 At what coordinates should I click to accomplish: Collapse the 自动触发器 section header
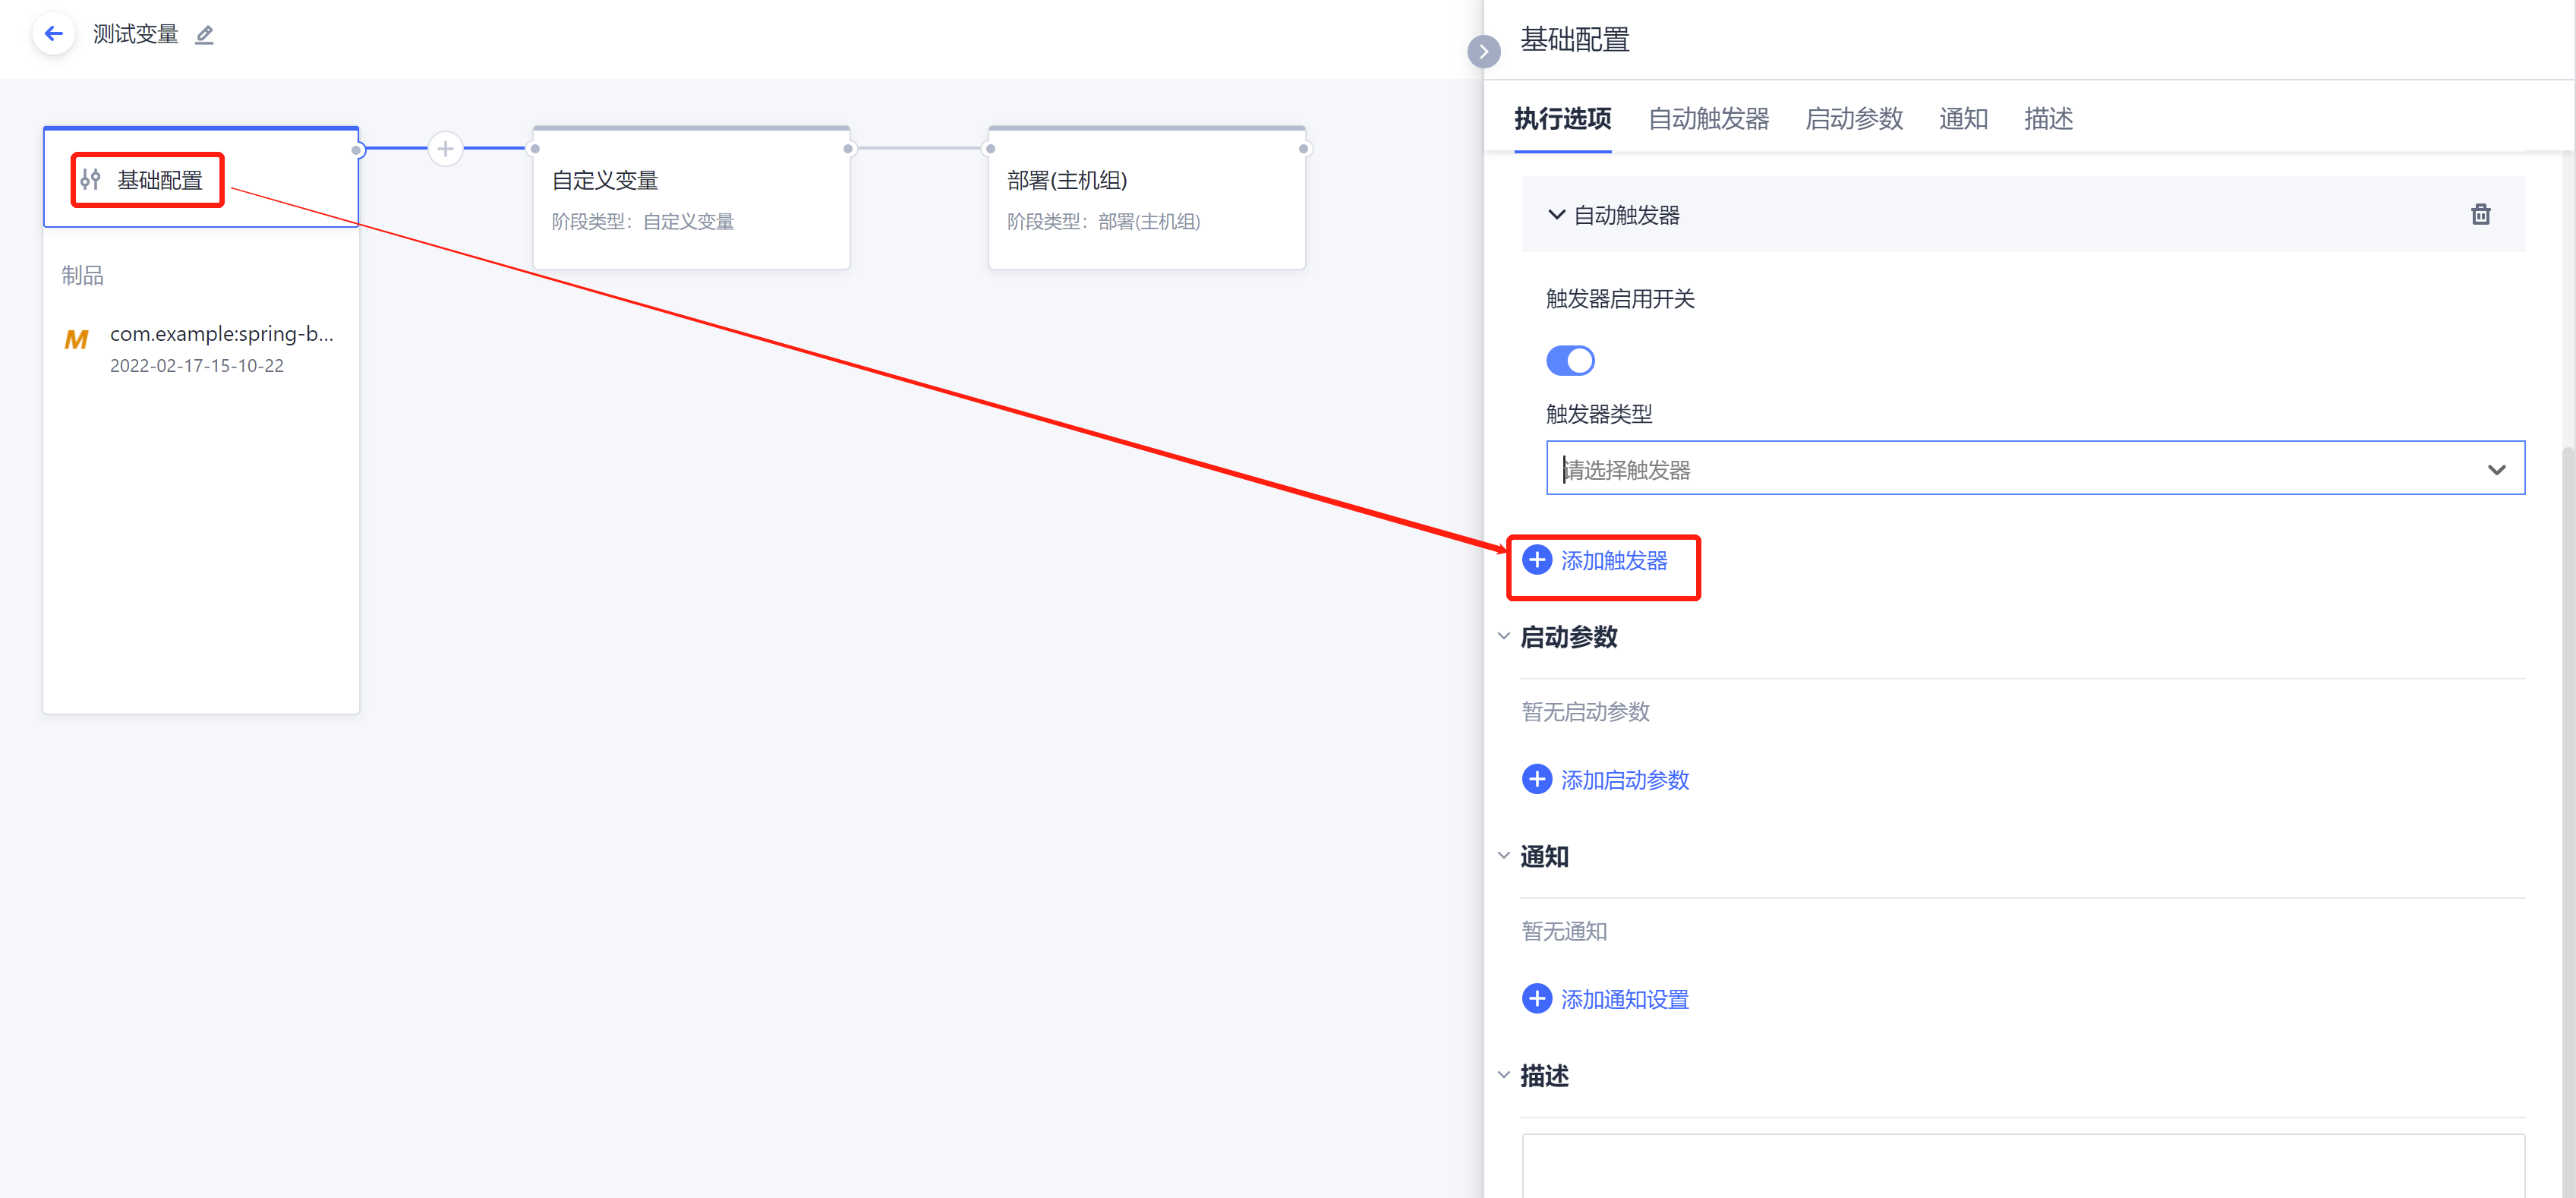point(2023,214)
